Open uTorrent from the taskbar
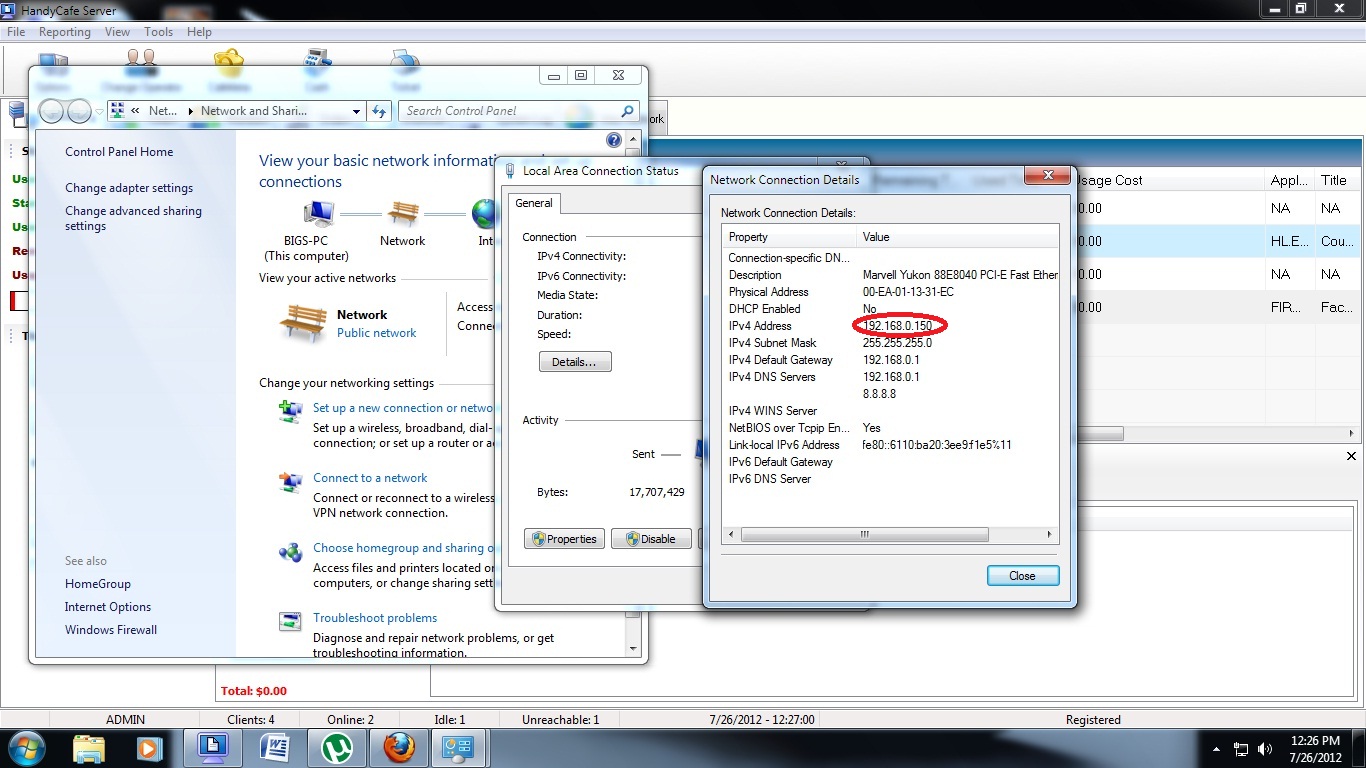This screenshot has height=768, width=1366. 336,748
